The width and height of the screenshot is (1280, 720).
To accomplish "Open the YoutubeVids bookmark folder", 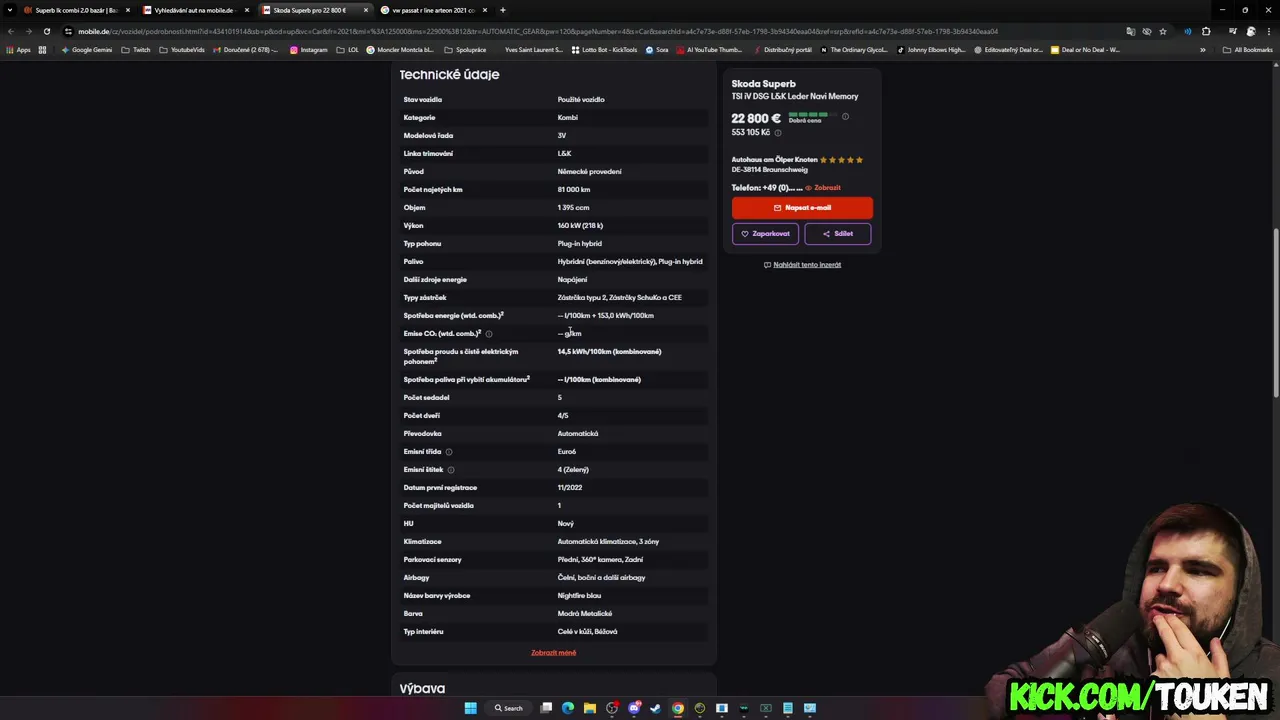I will point(182,49).
